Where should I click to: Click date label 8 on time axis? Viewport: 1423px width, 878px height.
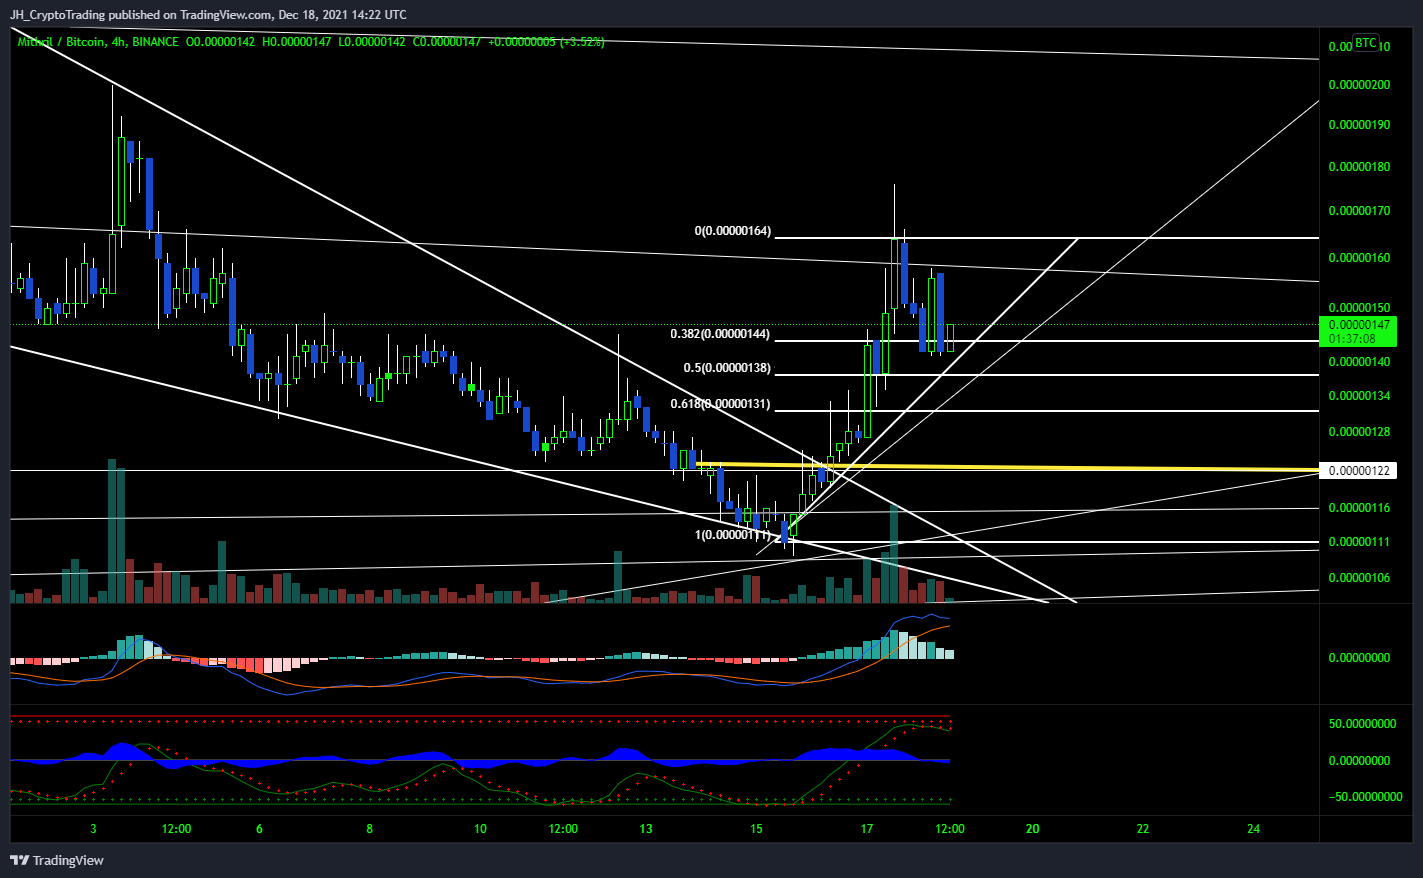(x=370, y=829)
